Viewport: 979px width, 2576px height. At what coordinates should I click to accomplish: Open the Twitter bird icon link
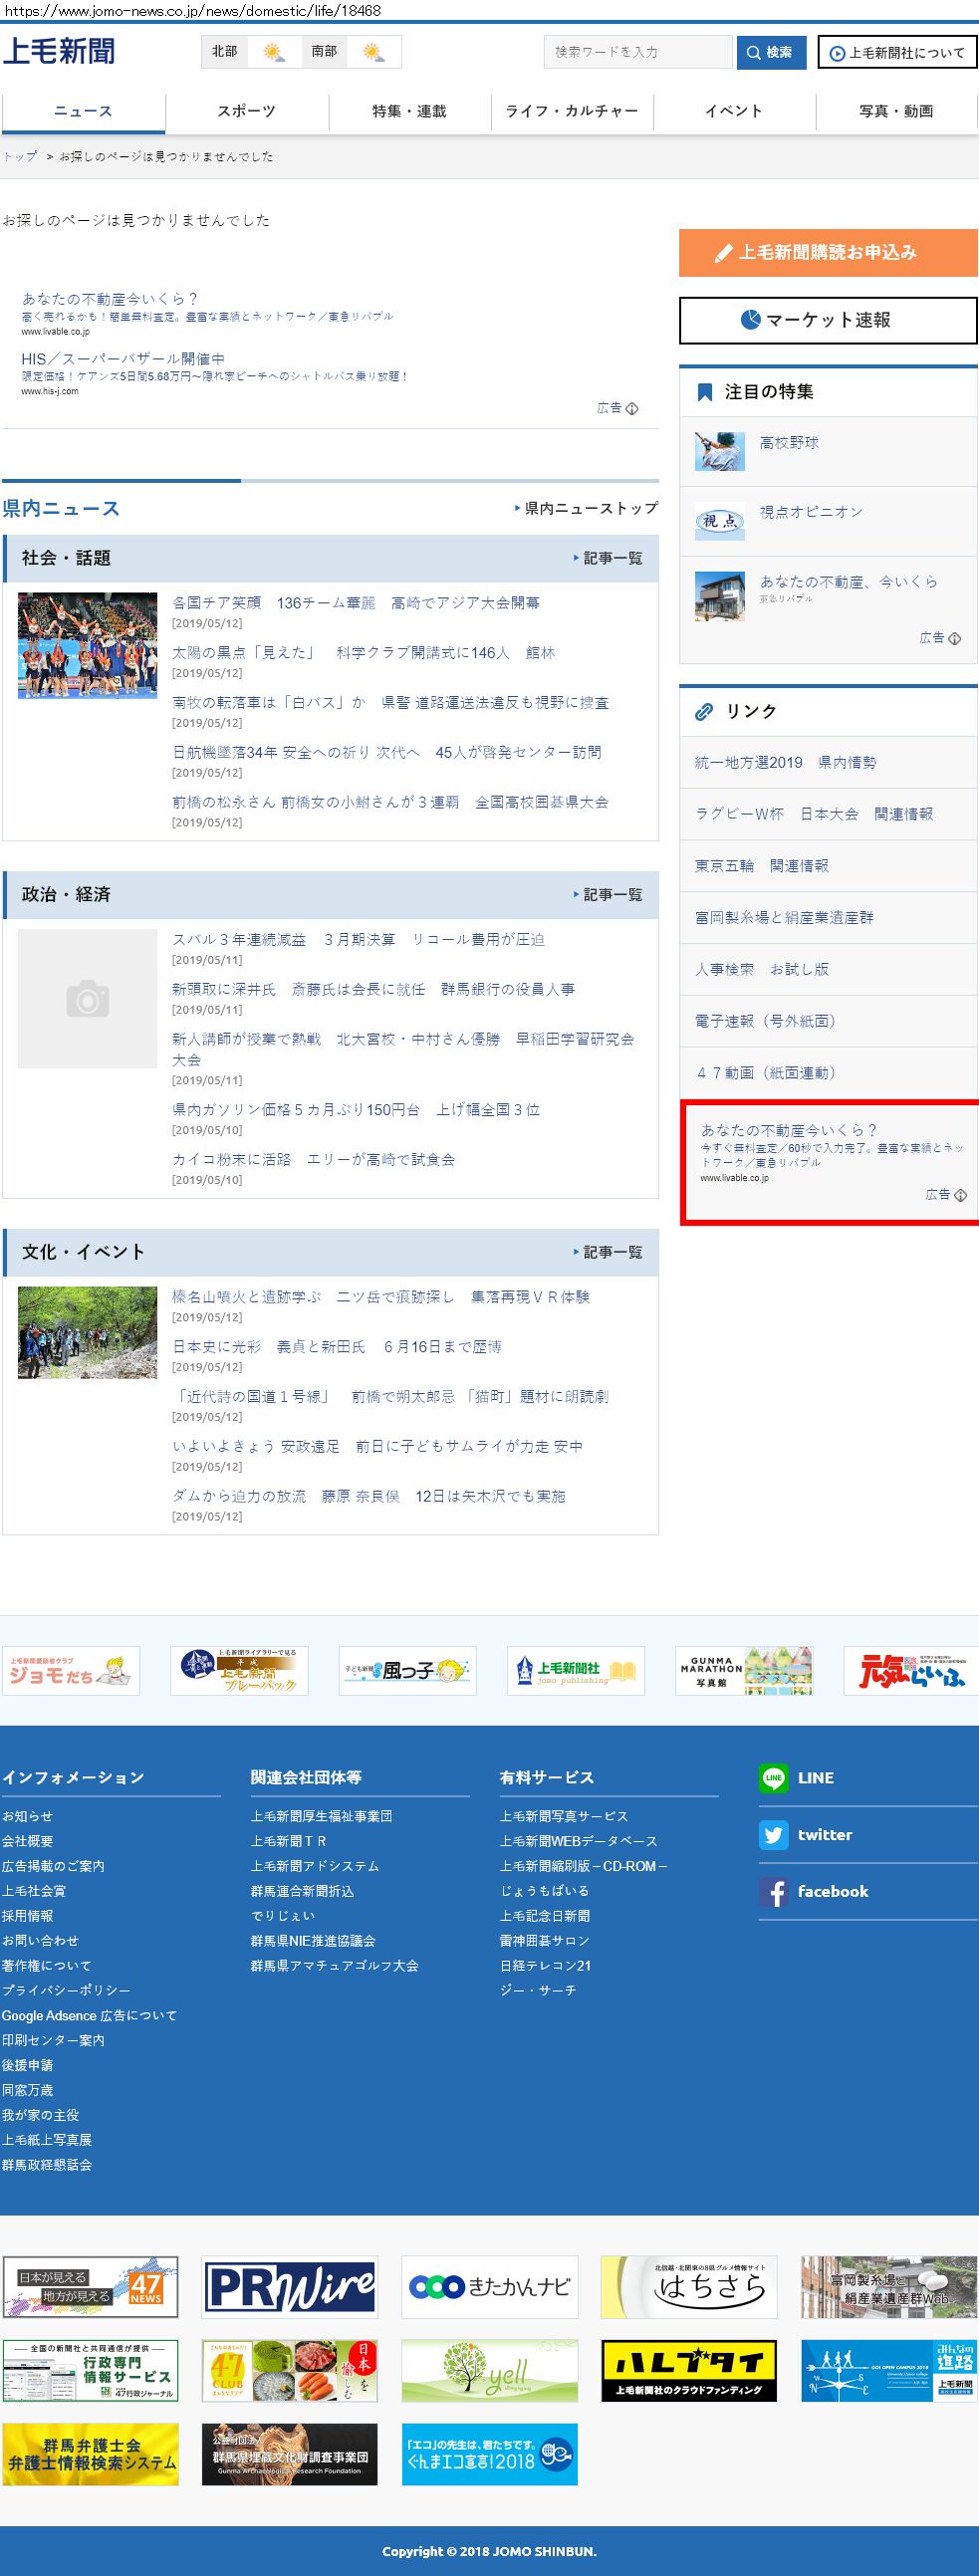(x=773, y=1834)
